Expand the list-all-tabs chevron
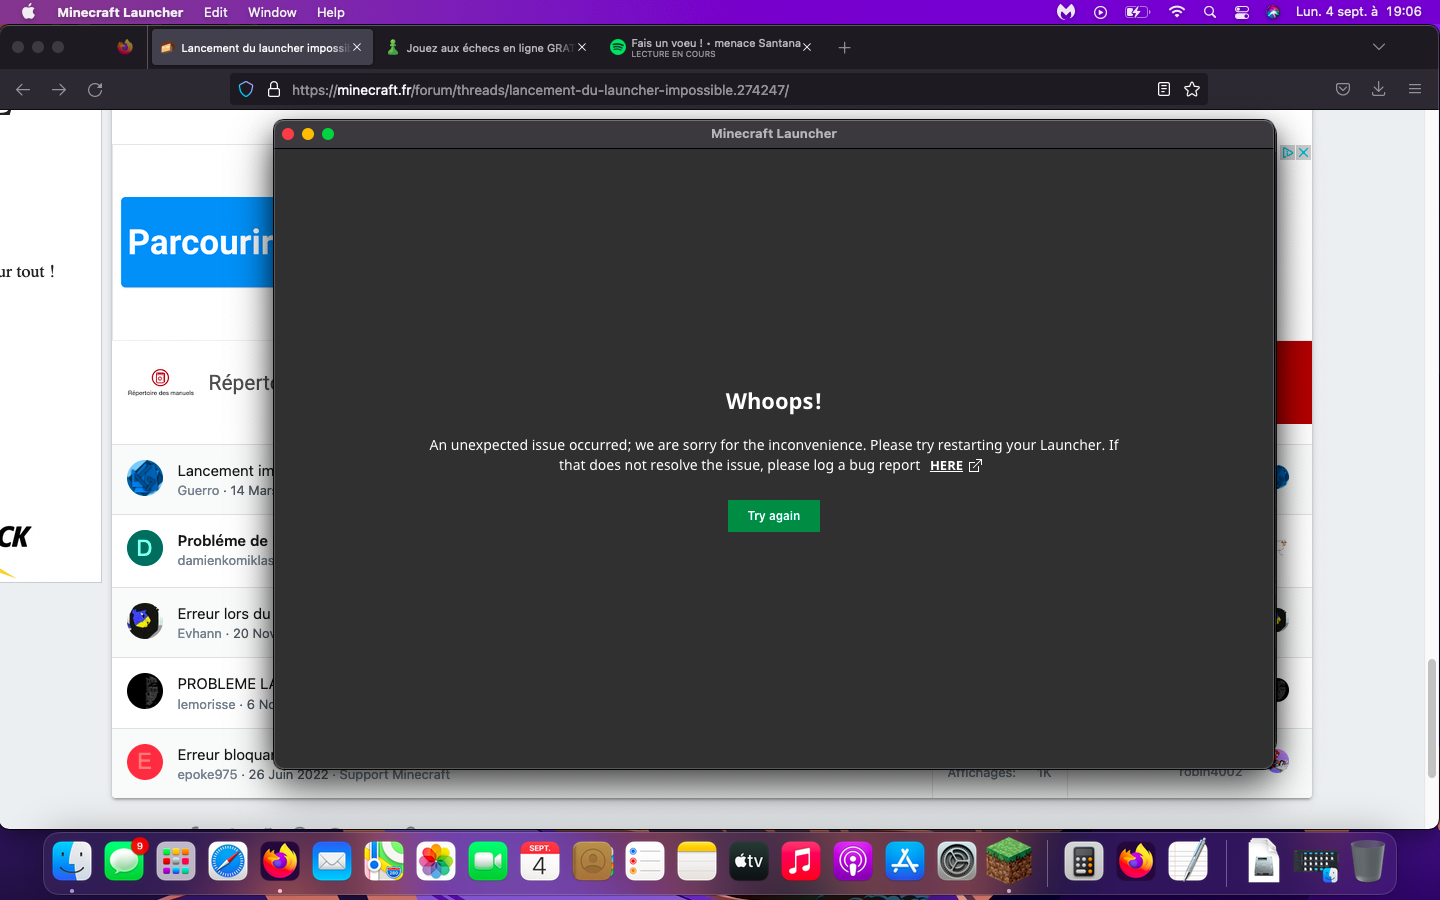 [1379, 47]
